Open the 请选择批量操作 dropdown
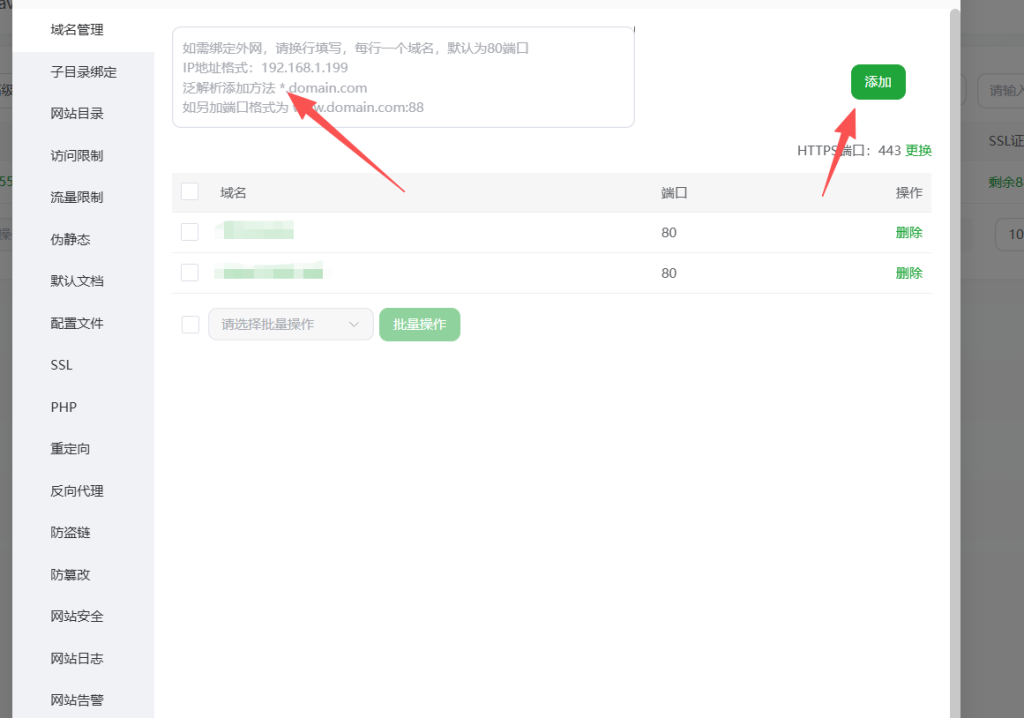 click(289, 324)
